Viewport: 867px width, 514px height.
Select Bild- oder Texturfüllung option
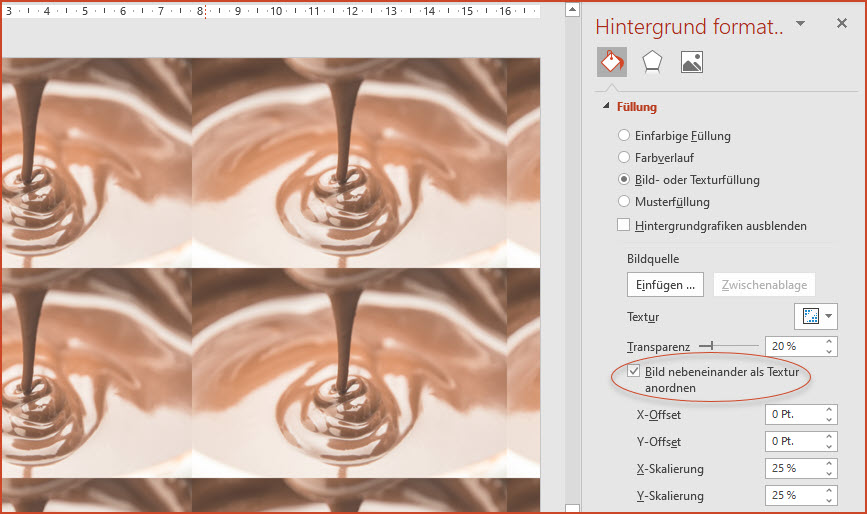click(x=624, y=179)
